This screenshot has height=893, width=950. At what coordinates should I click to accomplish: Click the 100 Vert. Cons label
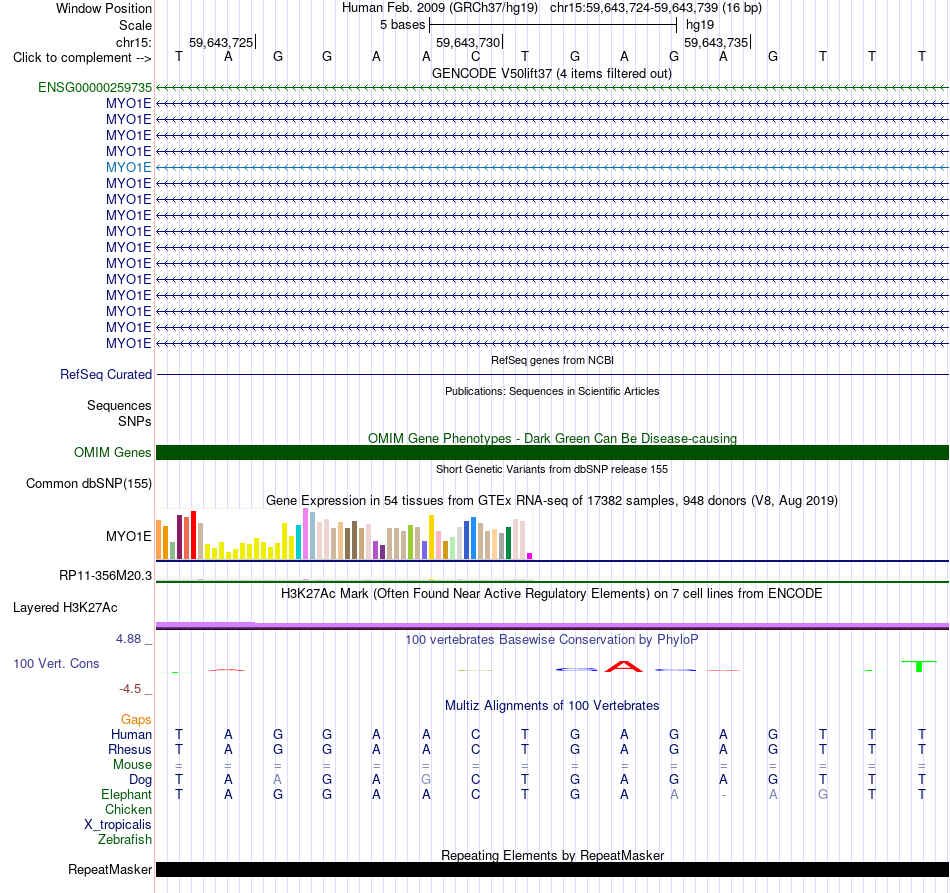coord(56,663)
